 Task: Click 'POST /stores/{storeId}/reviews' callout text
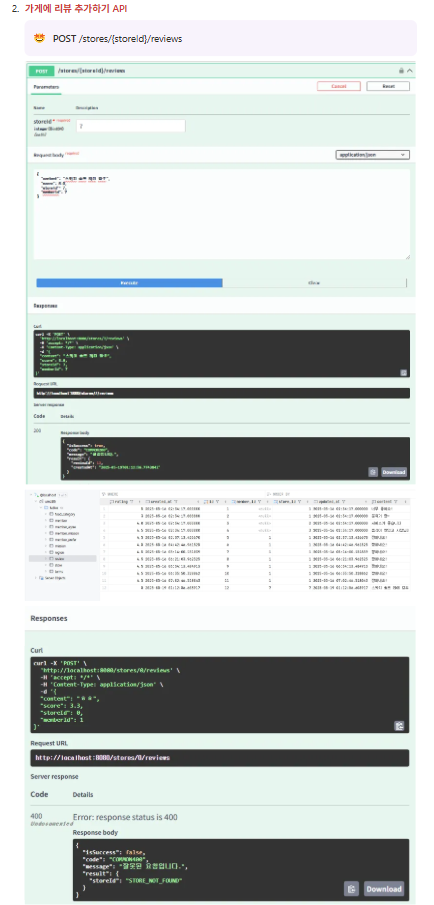(118, 39)
